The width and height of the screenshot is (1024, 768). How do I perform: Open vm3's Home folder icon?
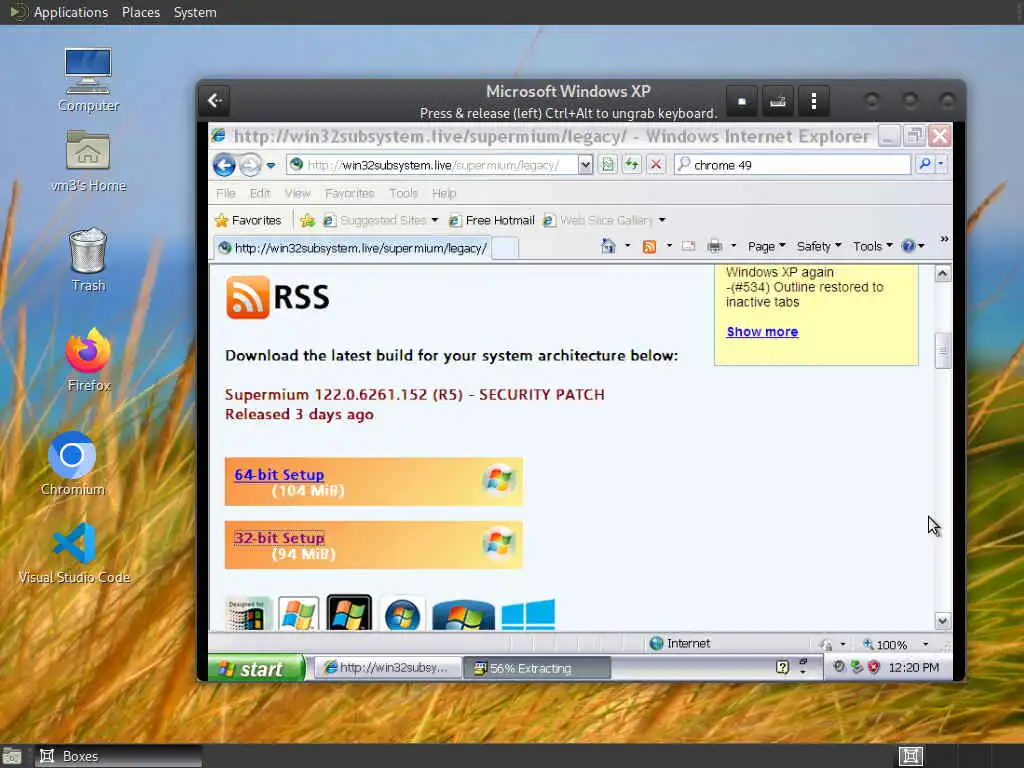(x=88, y=160)
